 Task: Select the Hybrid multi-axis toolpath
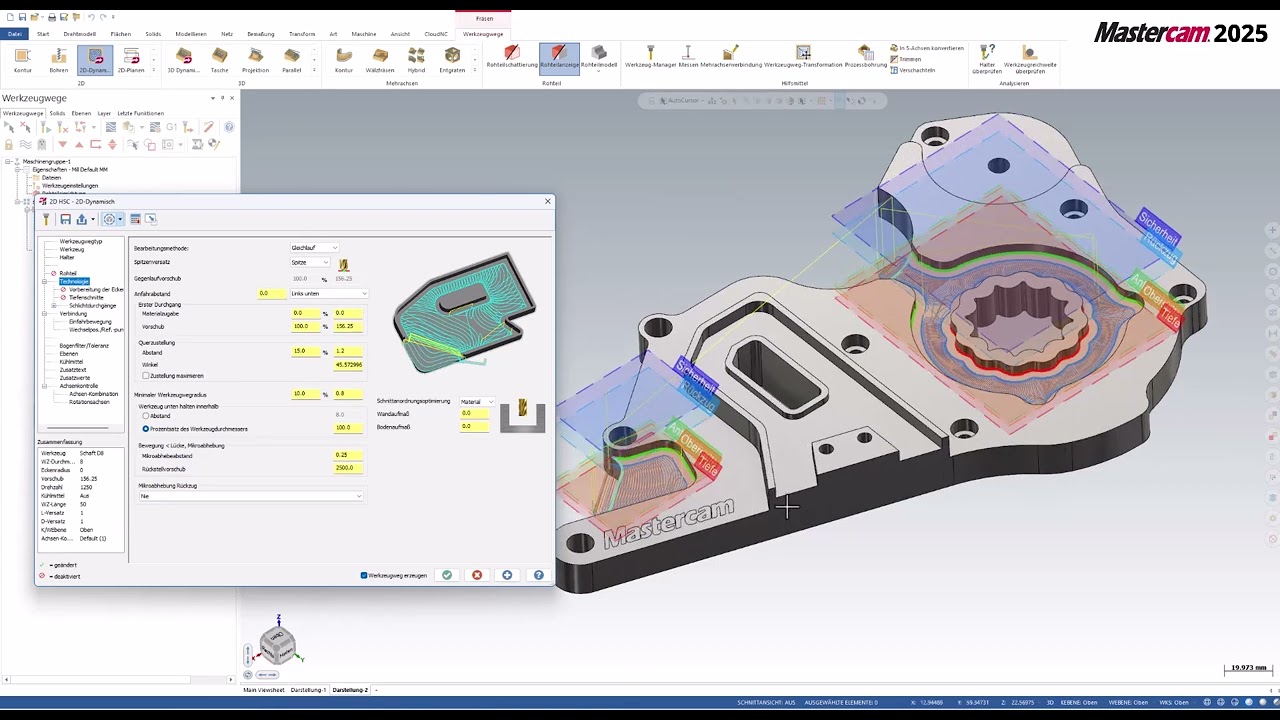tap(416, 59)
